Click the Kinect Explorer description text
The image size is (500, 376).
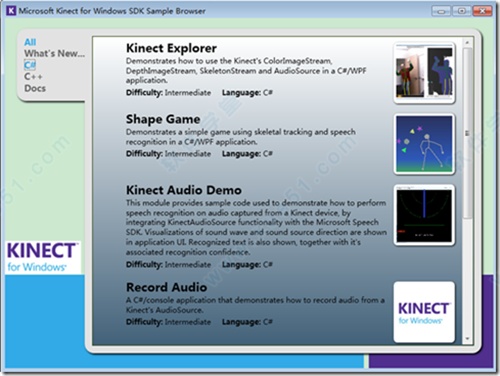pyautogui.click(x=246, y=71)
